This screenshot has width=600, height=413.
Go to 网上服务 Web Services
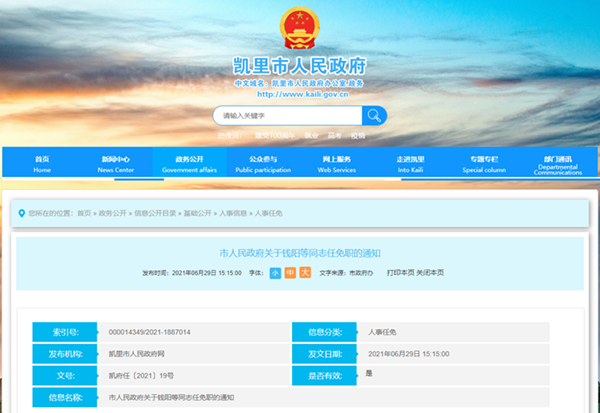click(336, 164)
